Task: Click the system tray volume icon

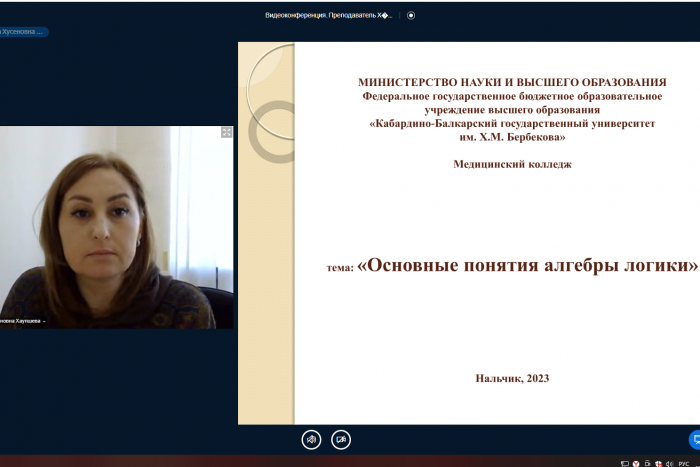Action: tap(670, 464)
